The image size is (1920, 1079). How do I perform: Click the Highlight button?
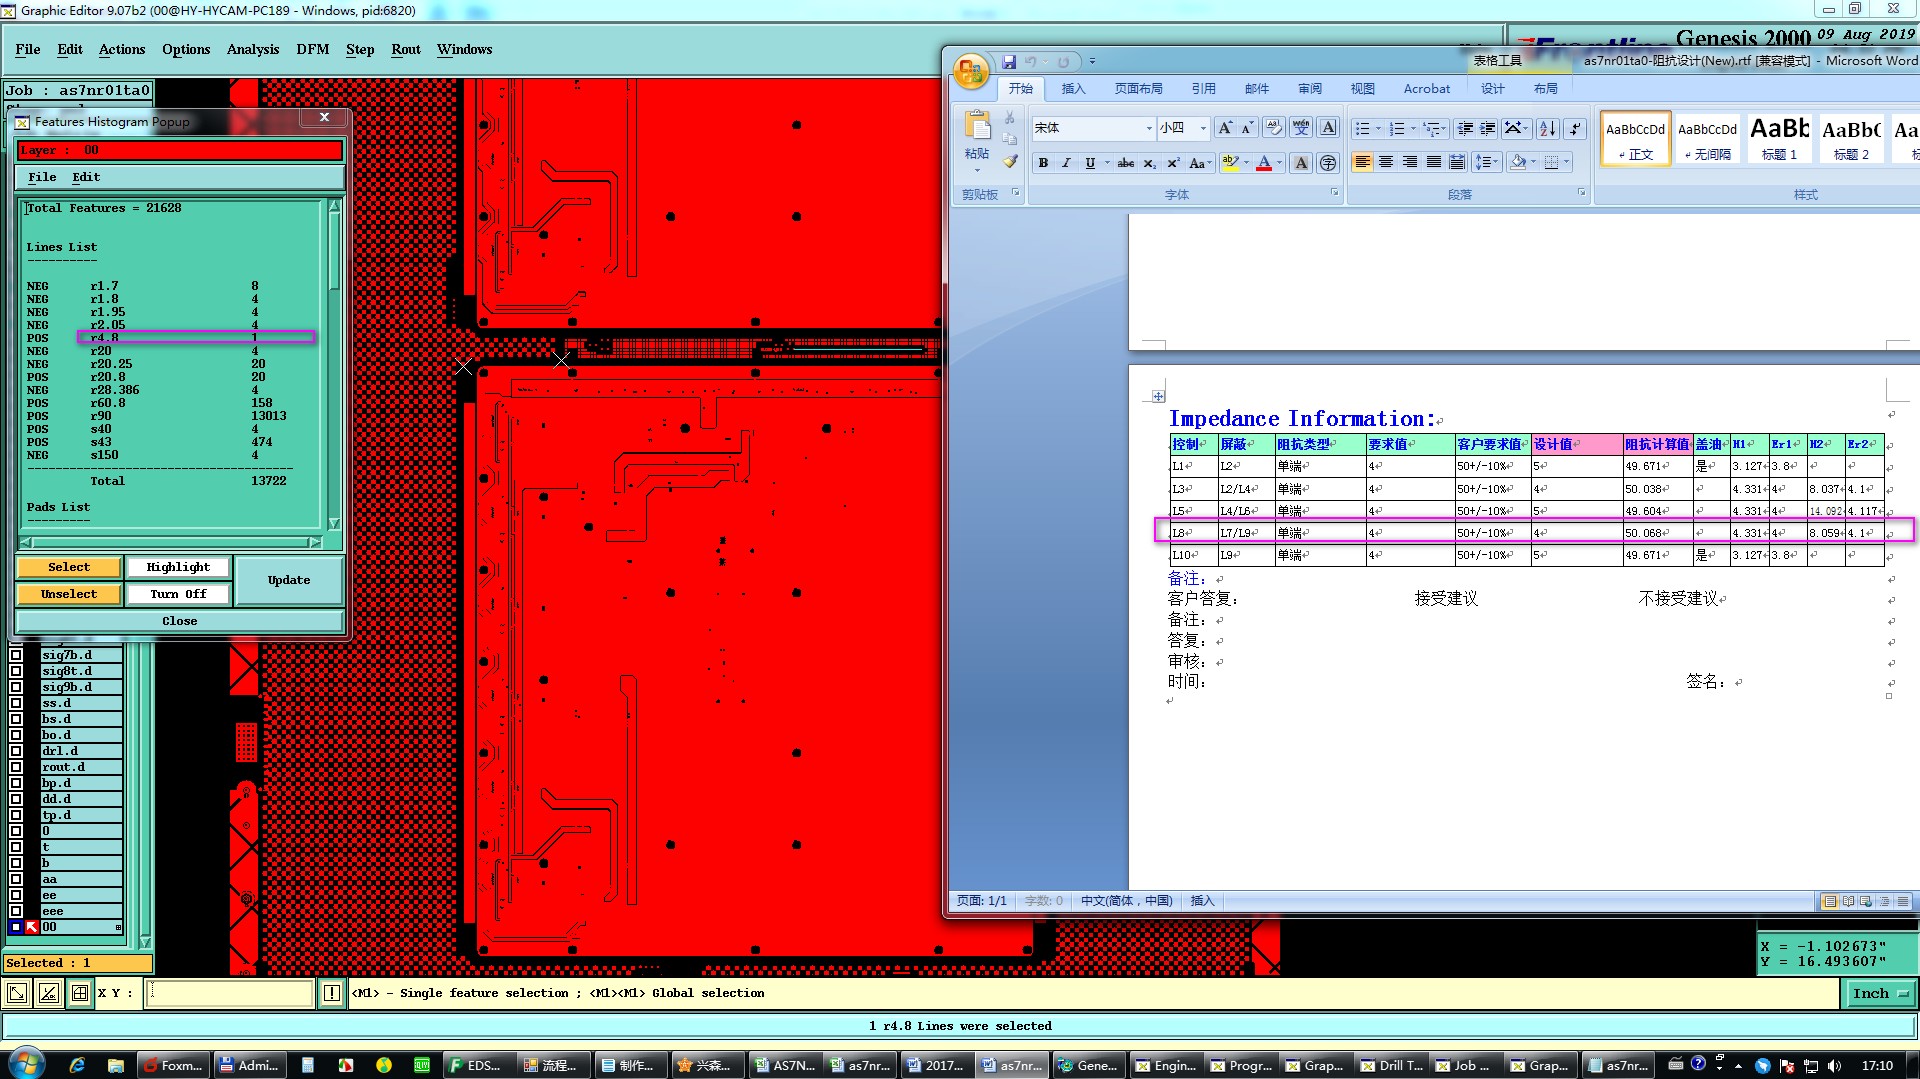click(x=178, y=567)
